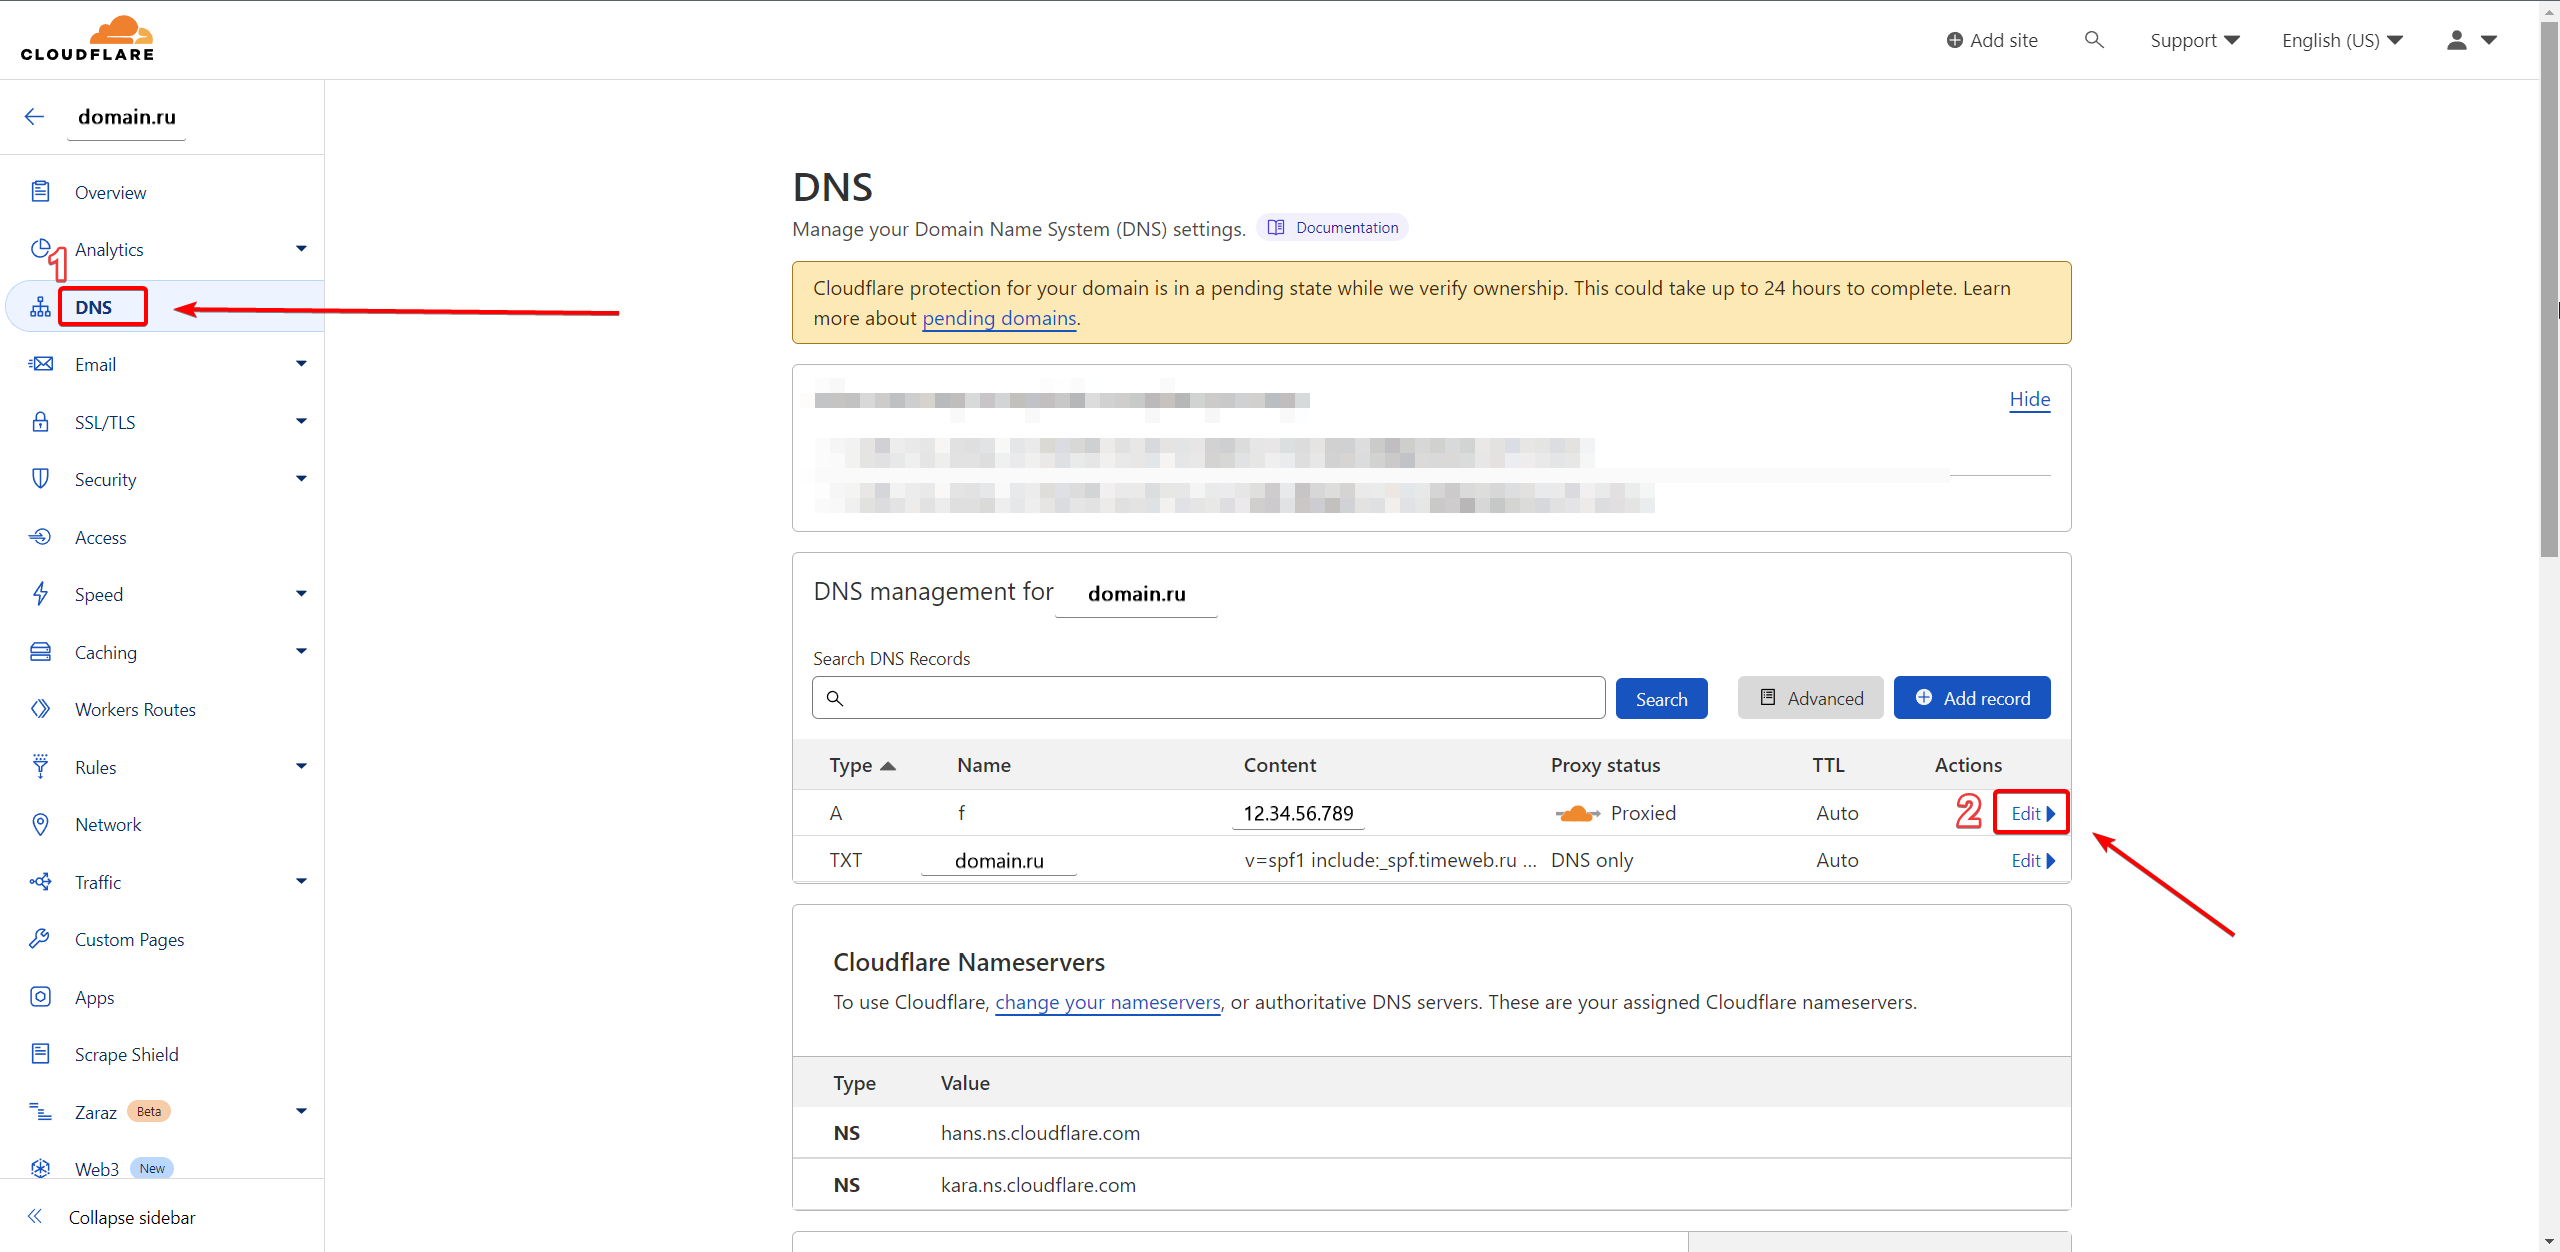2560x1252 pixels.
Task: Click the magnifier search icon in header
Action: coord(2093,40)
